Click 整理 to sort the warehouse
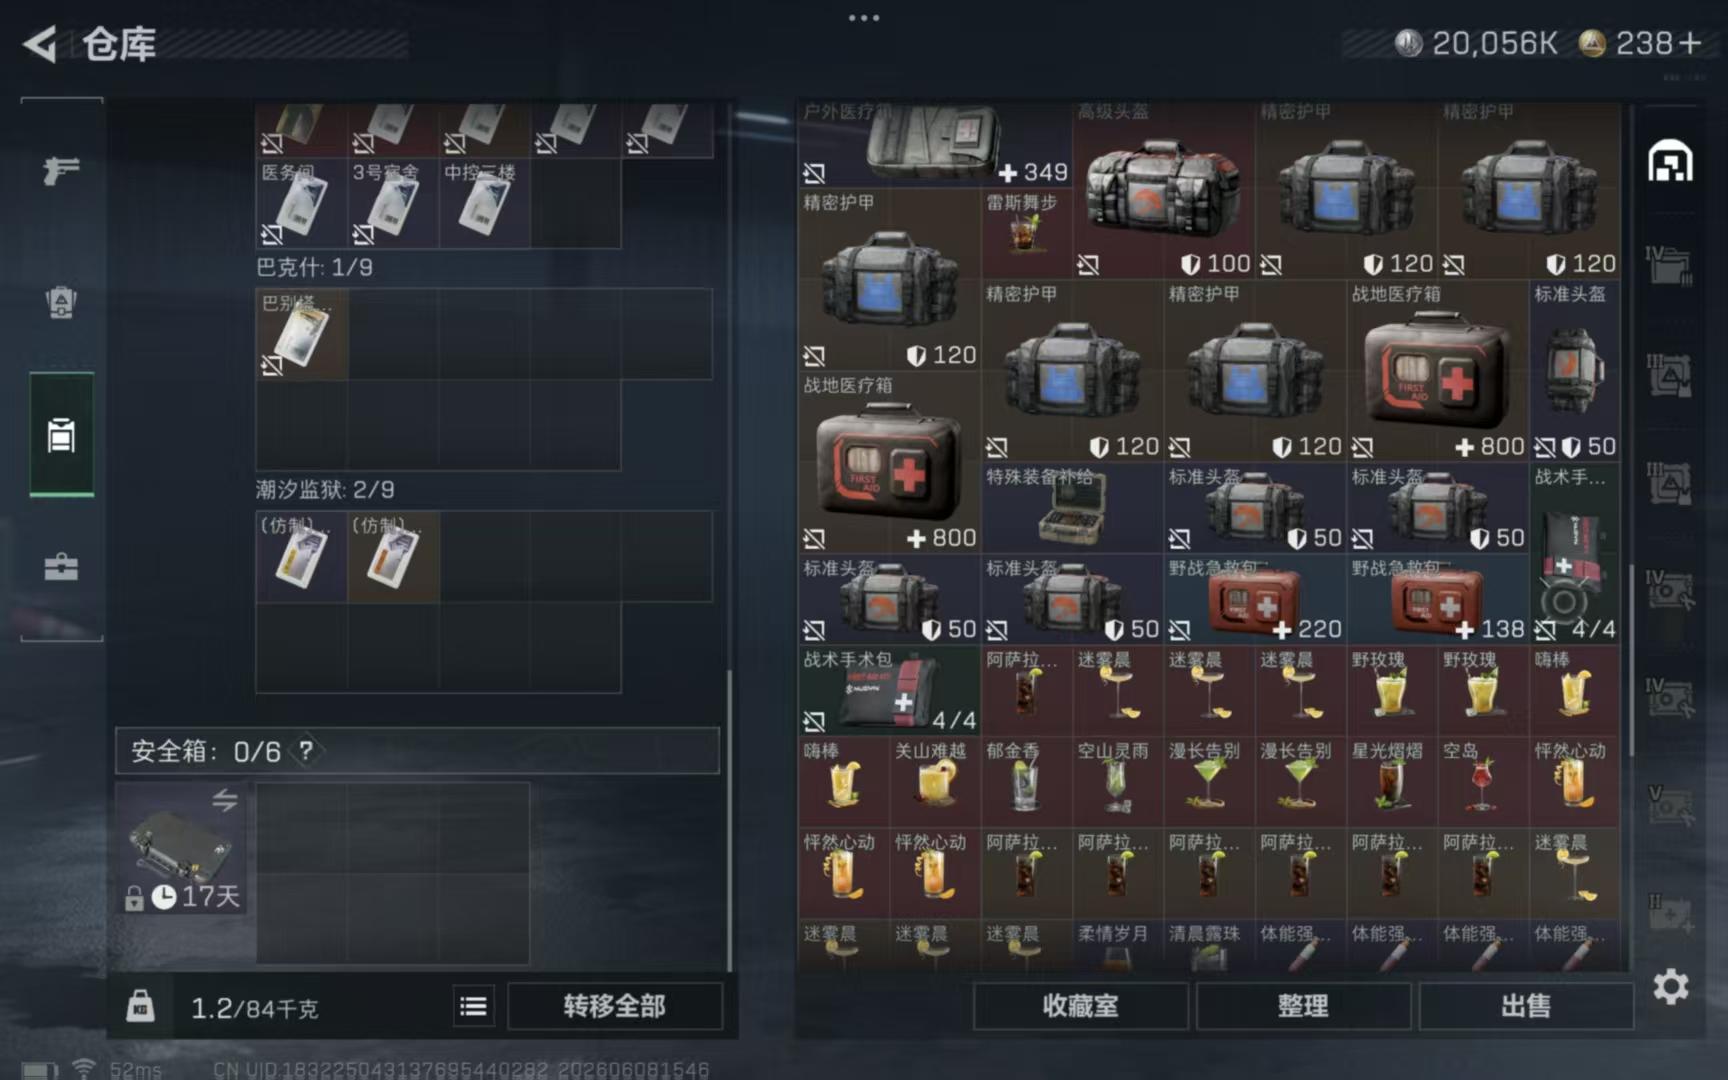Viewport: 1728px width, 1080px height. pos(1303,1006)
